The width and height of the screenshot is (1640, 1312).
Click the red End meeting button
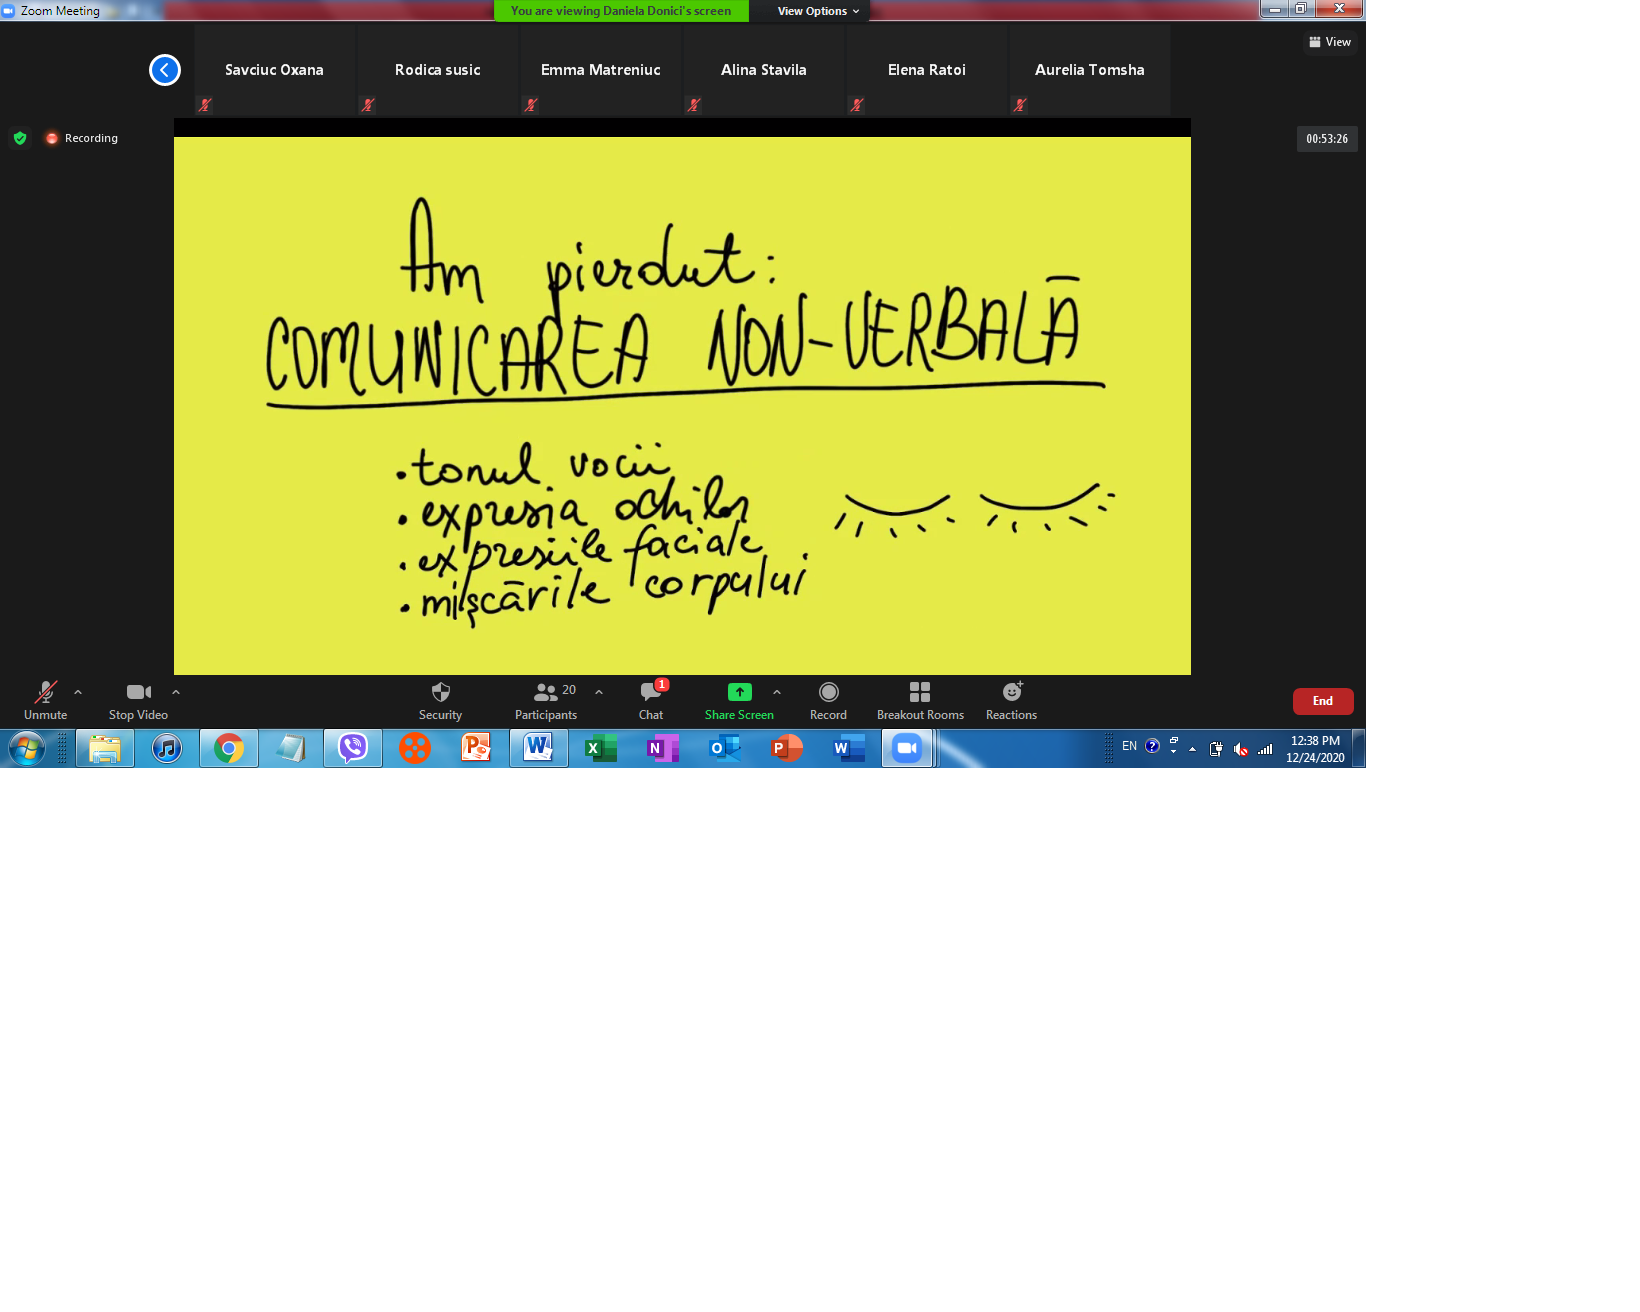(x=1322, y=701)
